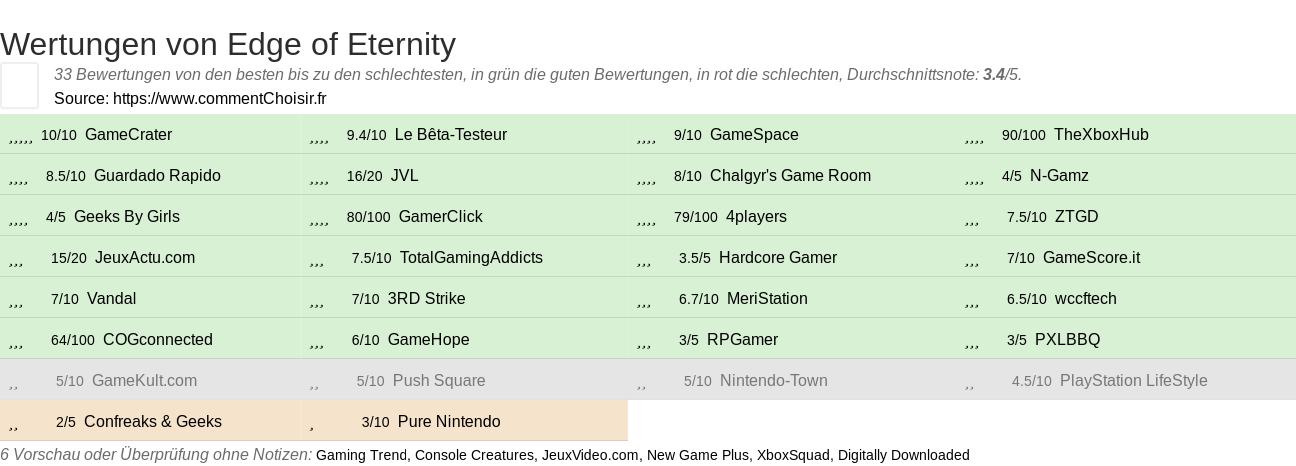Click the star rating beside JVL
Viewport: 1296px width, 466px height.
point(319,179)
